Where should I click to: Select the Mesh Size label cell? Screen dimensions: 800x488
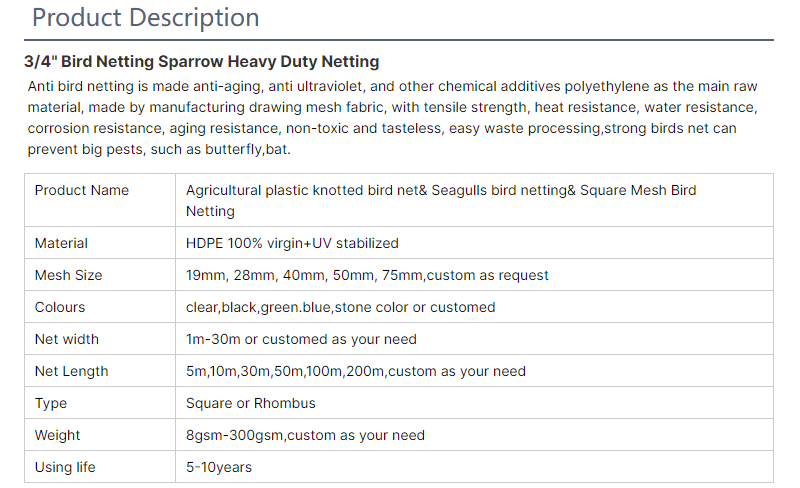point(68,275)
